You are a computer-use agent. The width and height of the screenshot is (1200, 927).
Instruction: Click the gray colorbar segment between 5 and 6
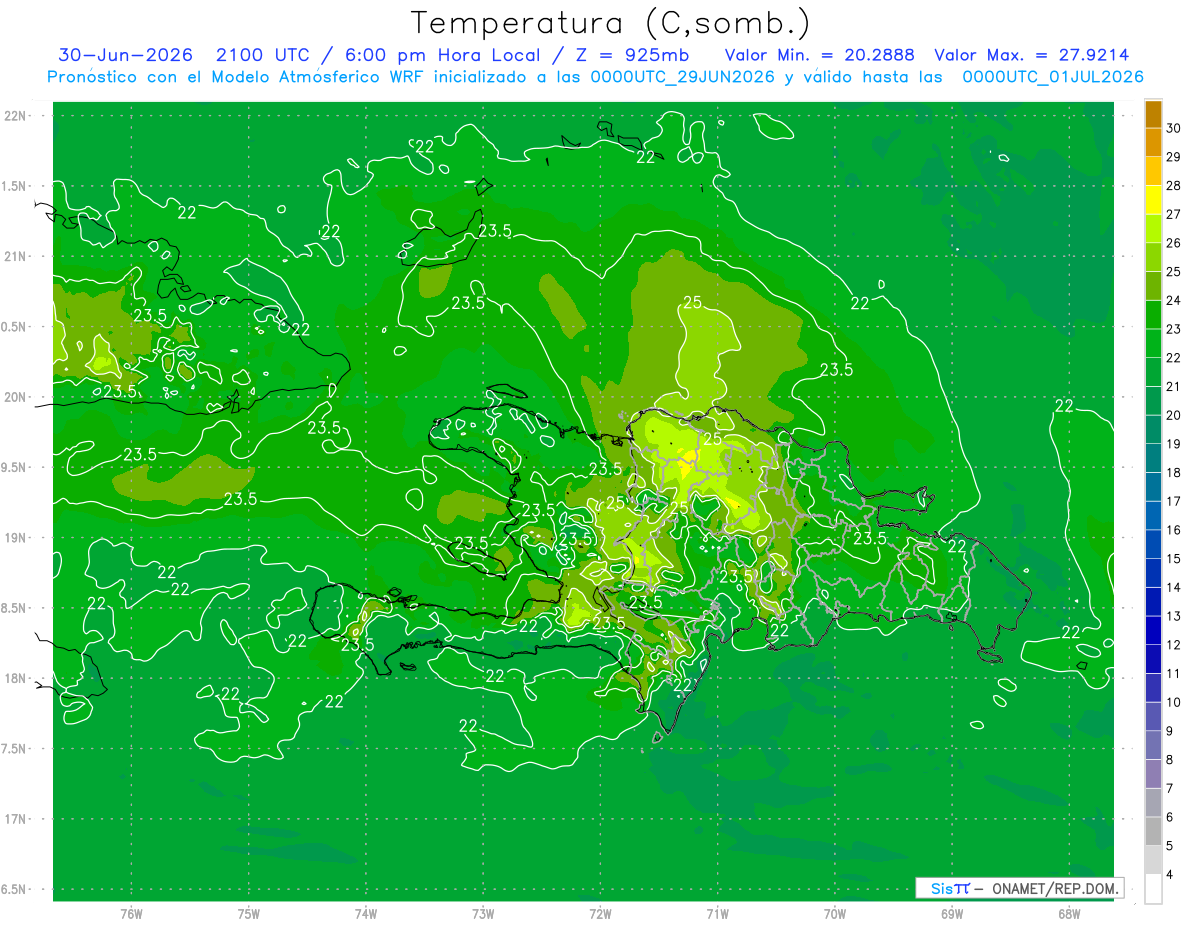pos(1153,831)
